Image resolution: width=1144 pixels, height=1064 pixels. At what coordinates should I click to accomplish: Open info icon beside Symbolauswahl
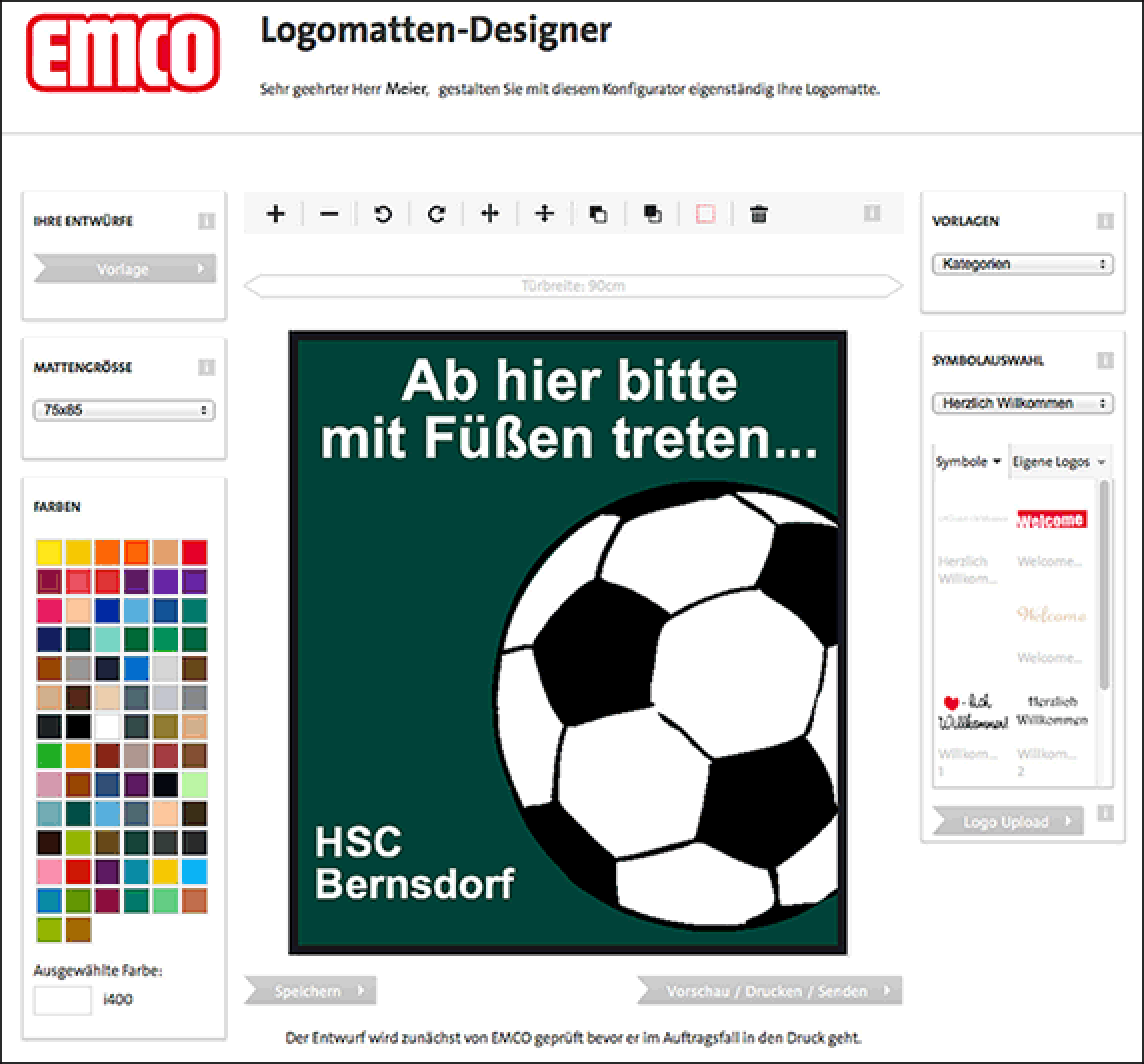click(x=1105, y=360)
